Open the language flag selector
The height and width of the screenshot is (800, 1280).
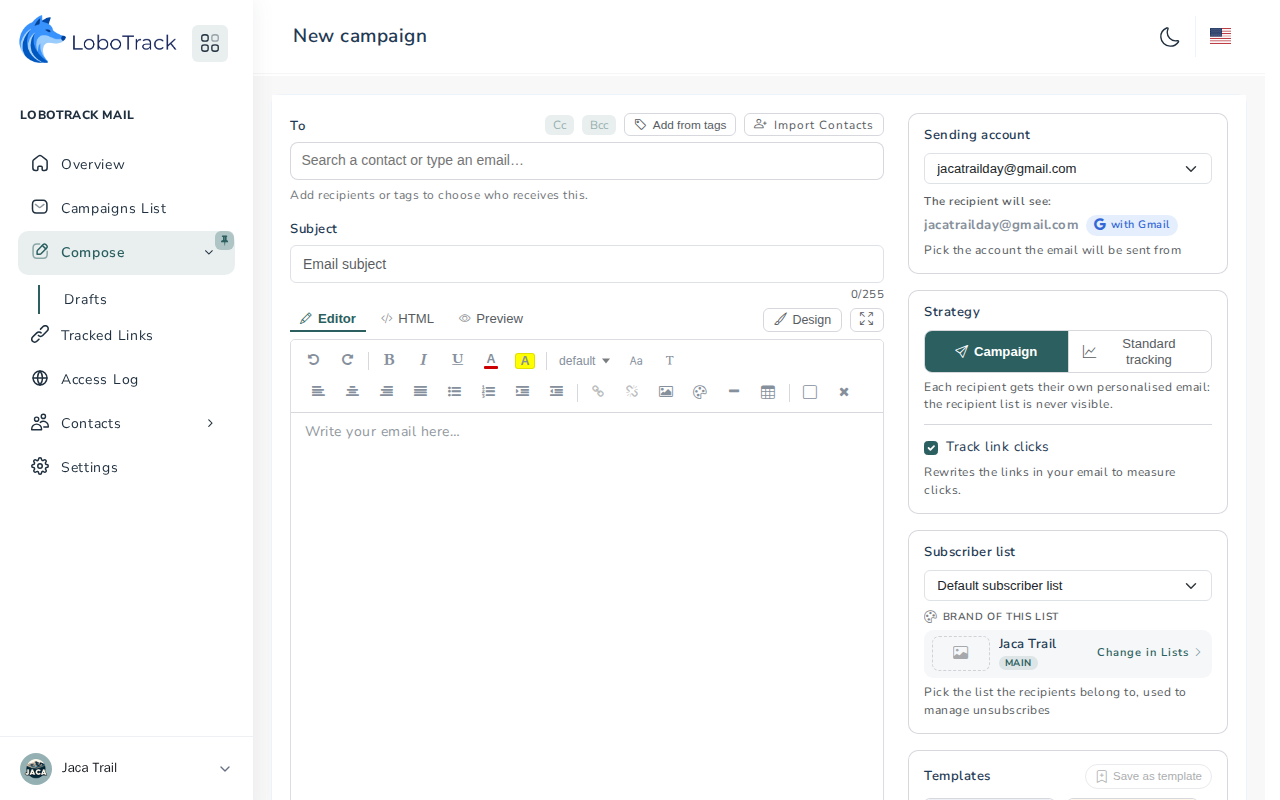click(x=1220, y=36)
